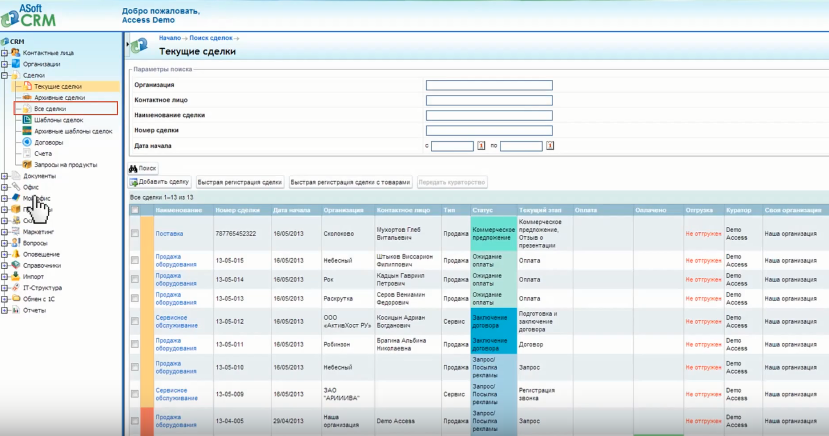Click the Справочники books icon
The height and width of the screenshot is (436, 829).
[x=16, y=265]
